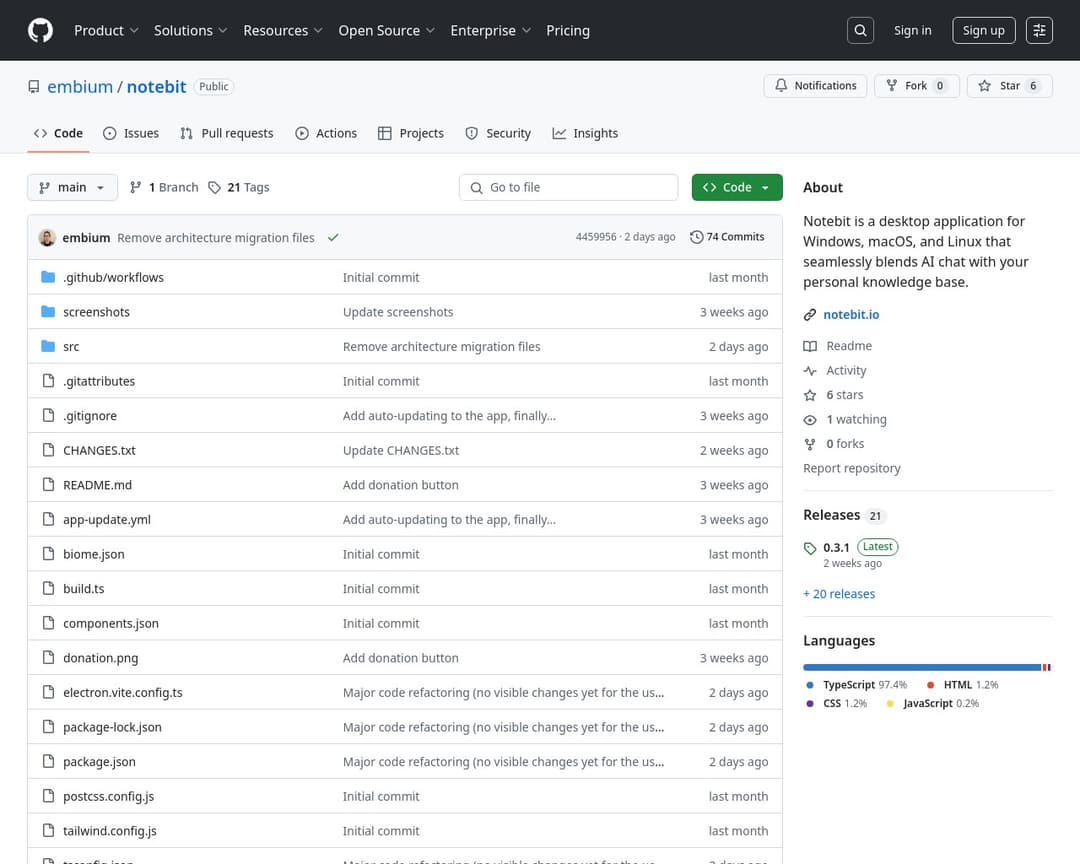Switch to the Projects tab
The image size is (1080, 864).
click(x=411, y=133)
